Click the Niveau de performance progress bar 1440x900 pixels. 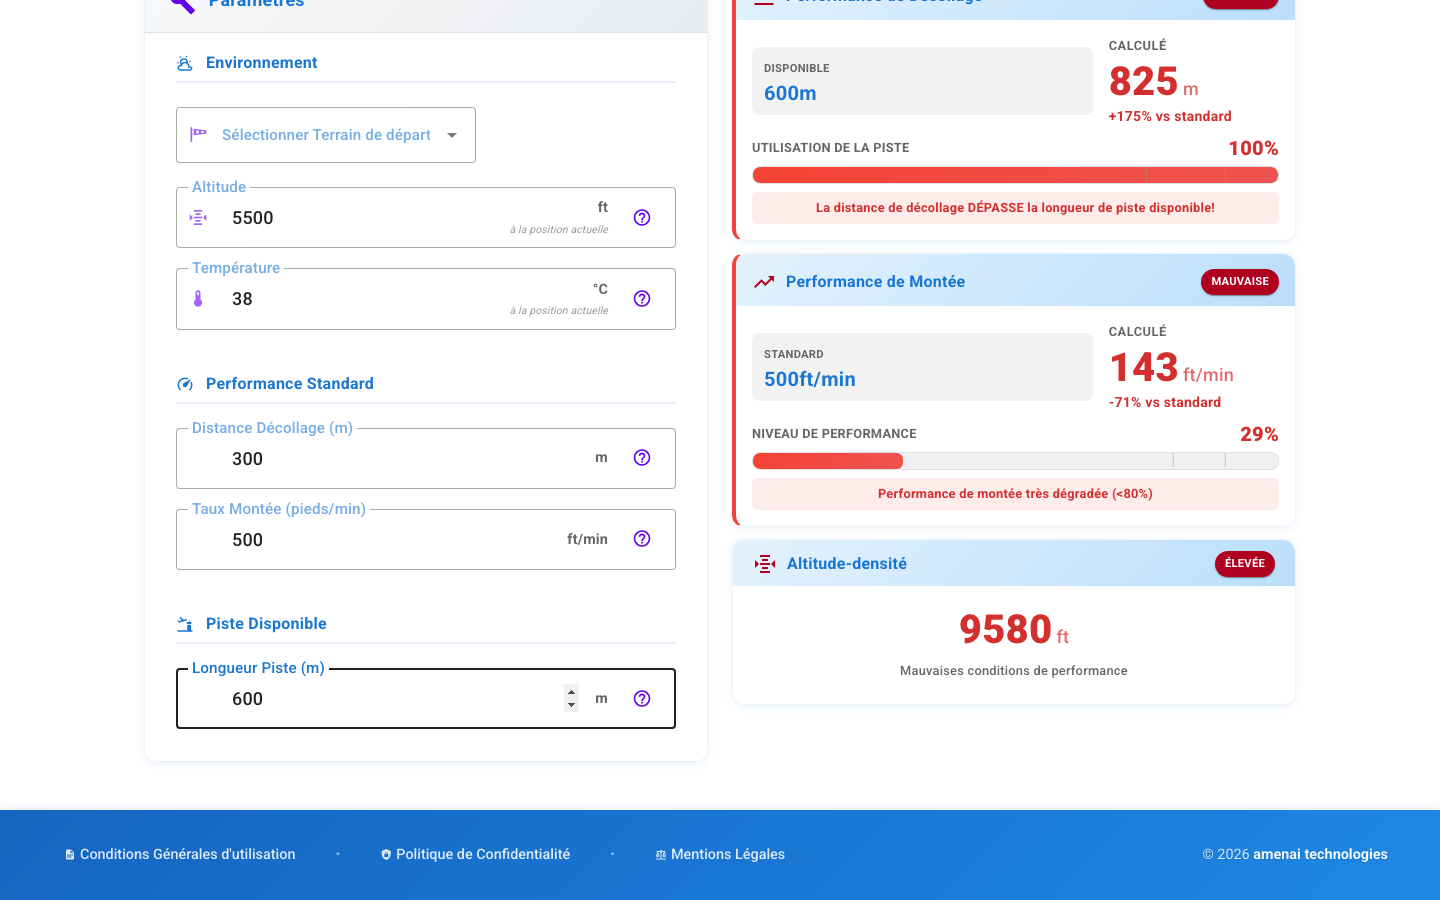1015,461
